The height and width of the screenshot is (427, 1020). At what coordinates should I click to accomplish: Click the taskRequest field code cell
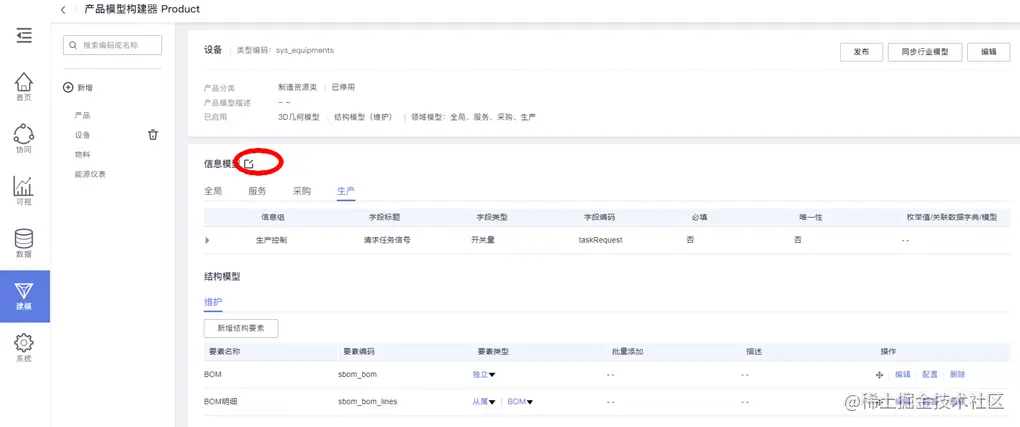click(600, 240)
